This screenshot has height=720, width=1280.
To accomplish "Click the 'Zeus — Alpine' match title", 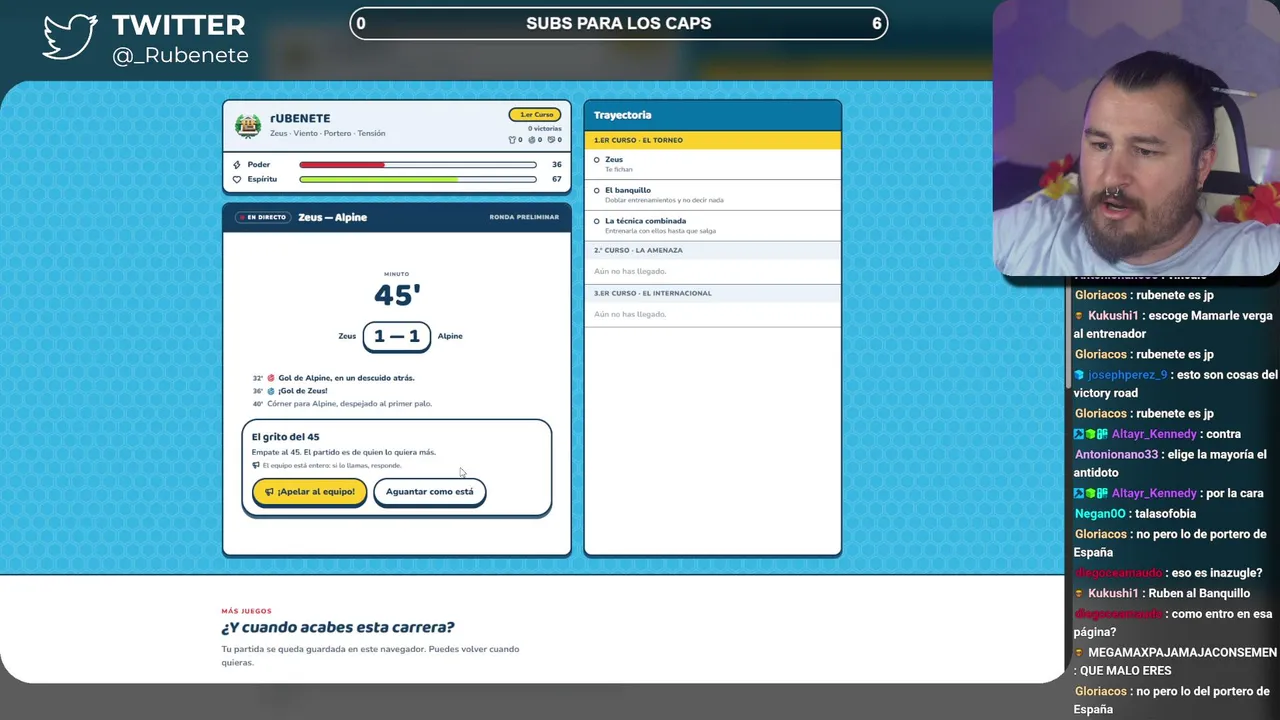I will tap(332, 217).
